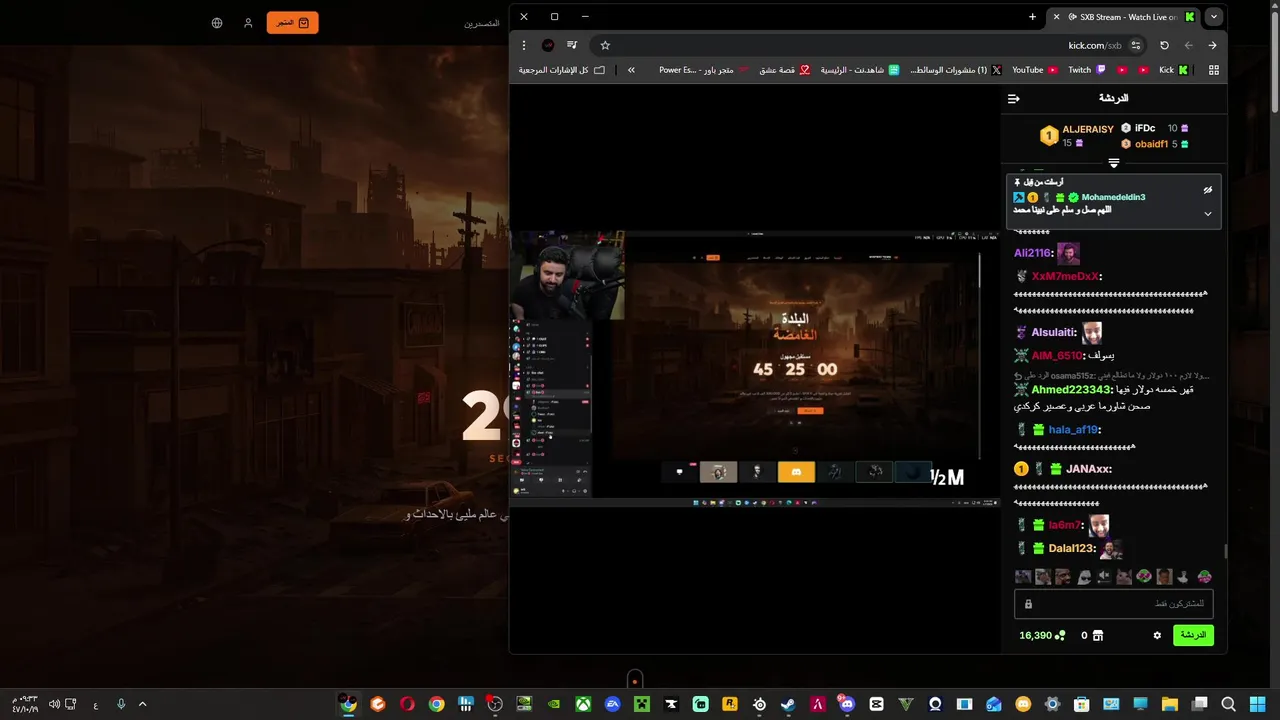Image resolution: width=1280 pixels, height=720 pixels.
Task: Open site information for kick.com
Action: pyautogui.click(x=1135, y=45)
